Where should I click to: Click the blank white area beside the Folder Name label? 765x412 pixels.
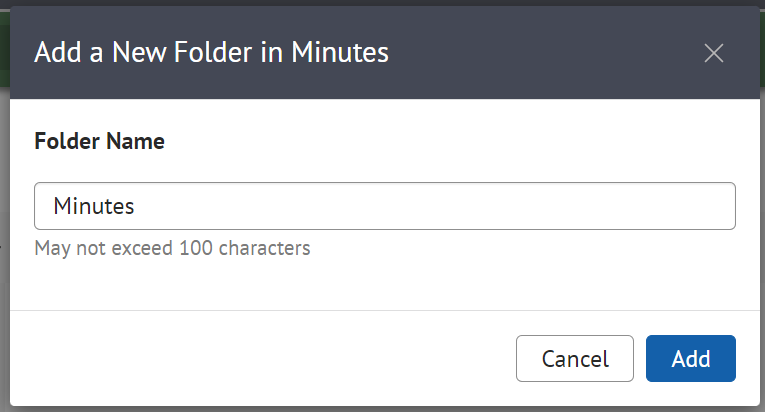(x=450, y=141)
